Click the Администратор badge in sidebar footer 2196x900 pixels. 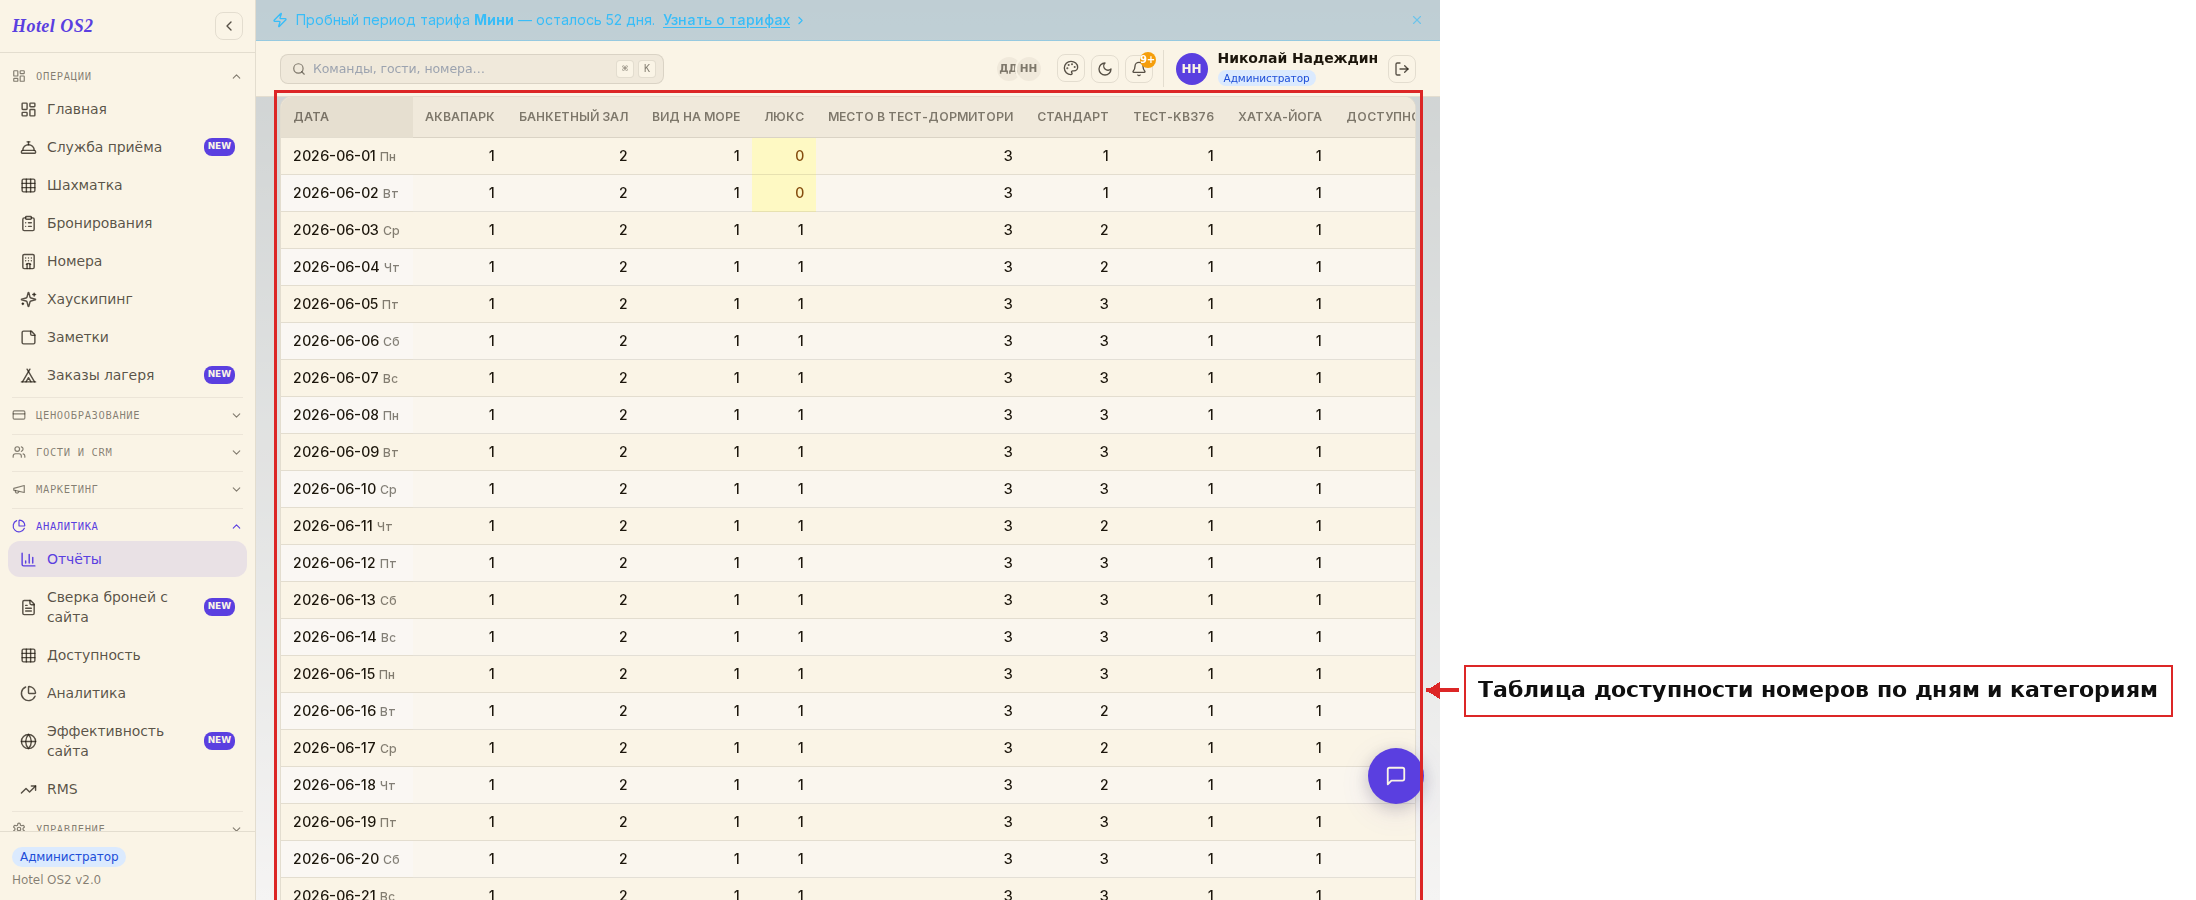69,857
